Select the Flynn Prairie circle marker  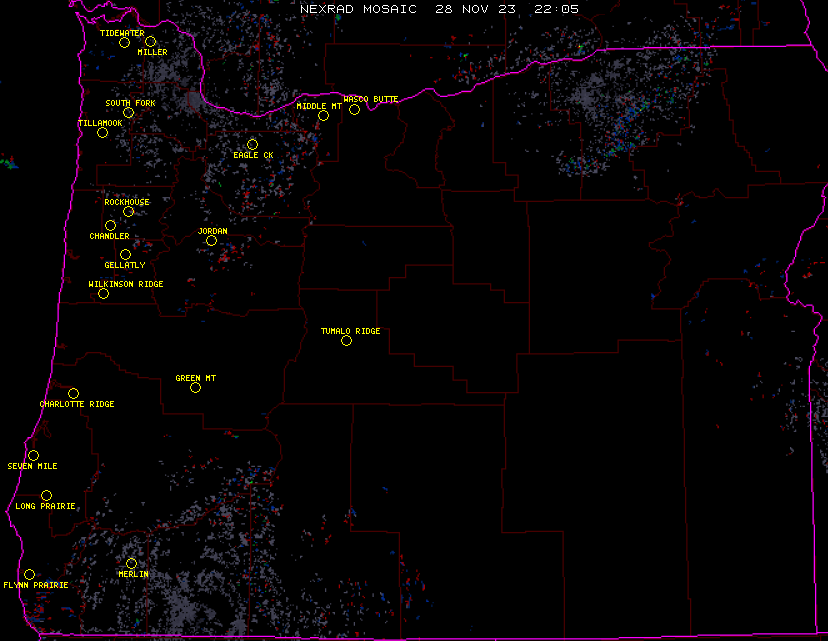[30, 574]
